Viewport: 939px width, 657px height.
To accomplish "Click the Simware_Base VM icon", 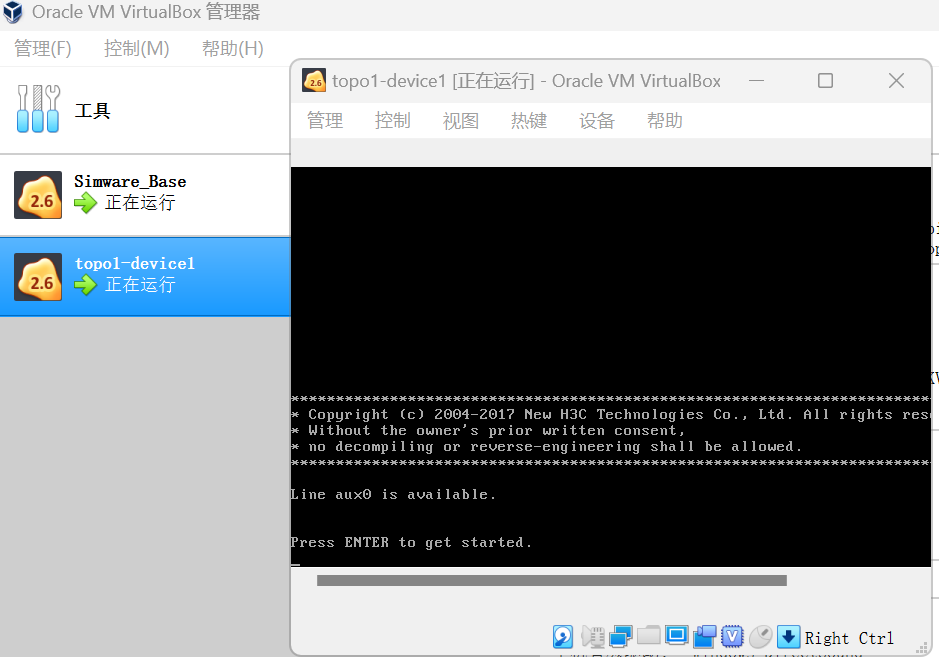I will tap(38, 195).
